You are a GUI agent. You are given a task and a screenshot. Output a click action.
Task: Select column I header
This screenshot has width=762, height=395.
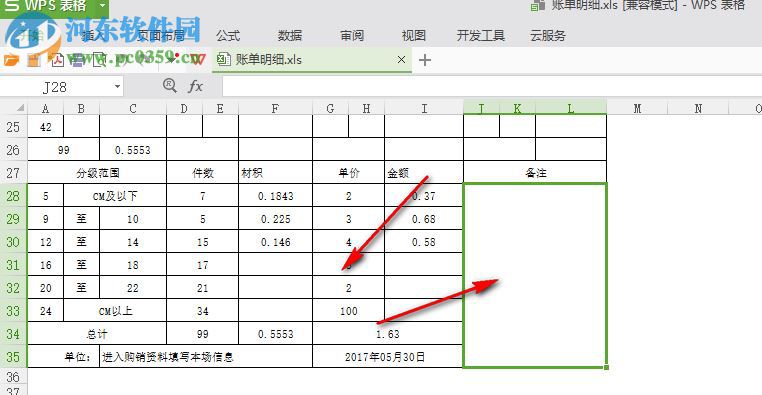pos(424,108)
